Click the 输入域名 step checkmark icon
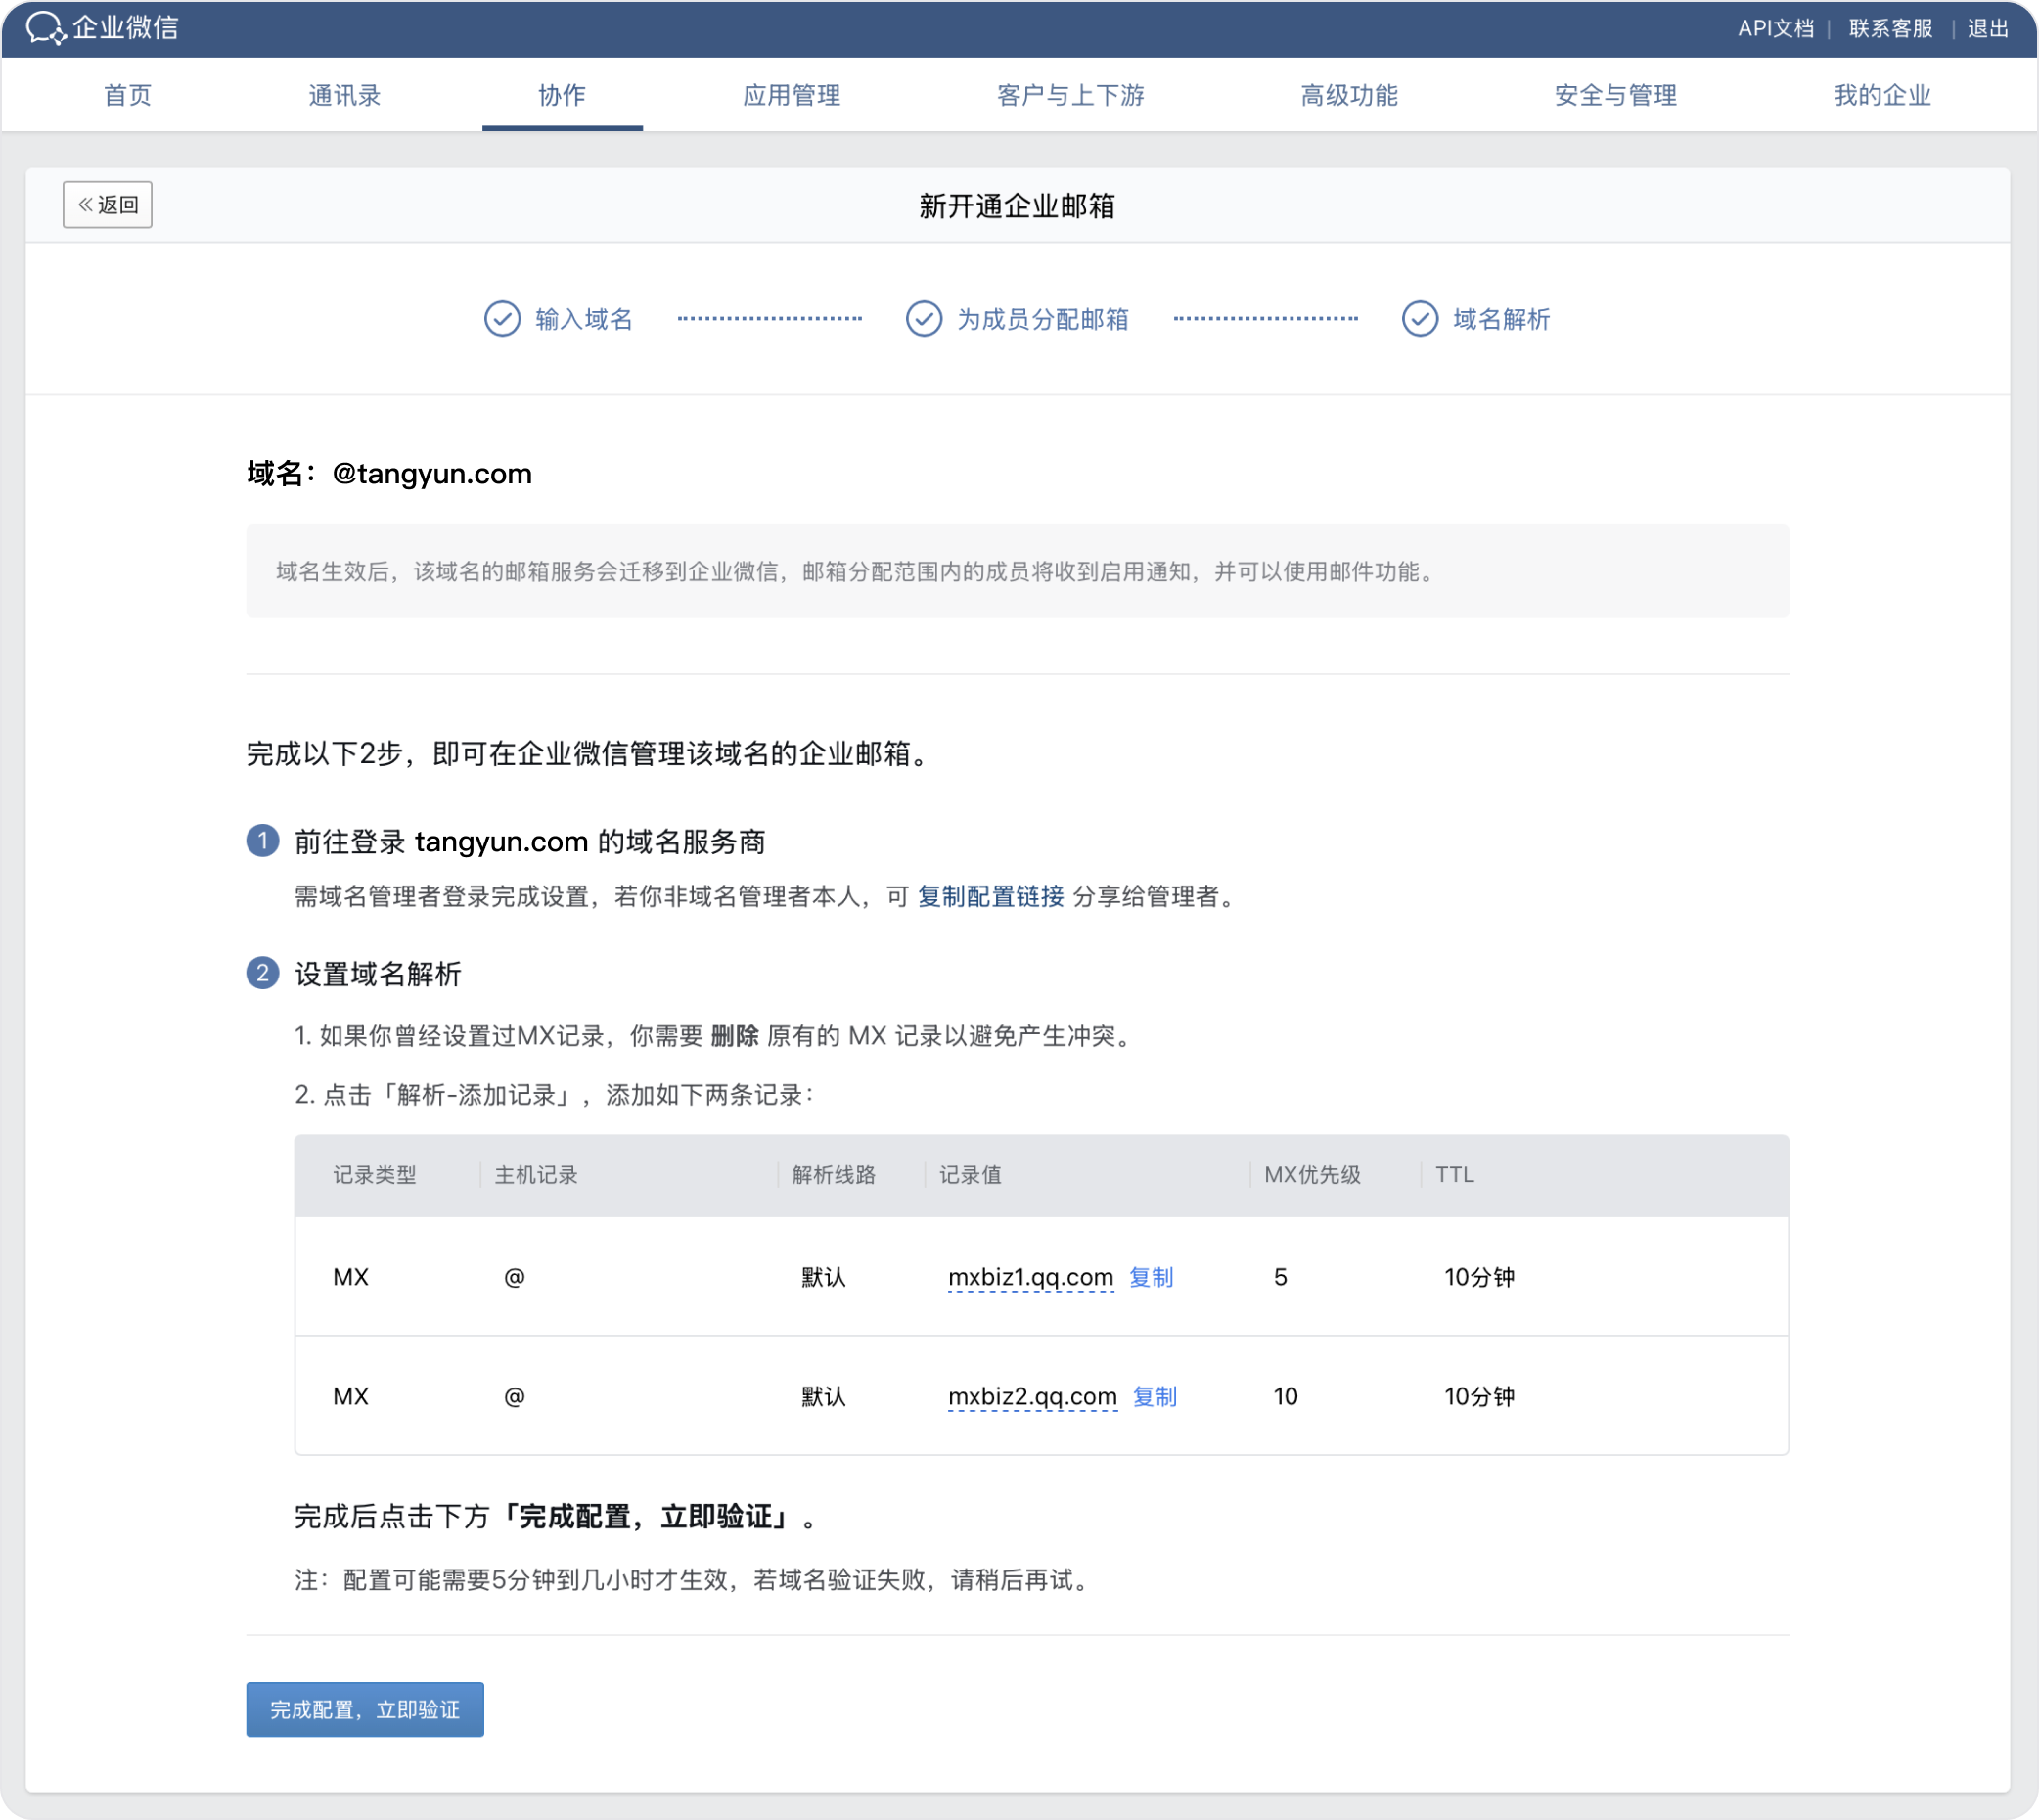The height and width of the screenshot is (1820, 2039). (x=502, y=319)
